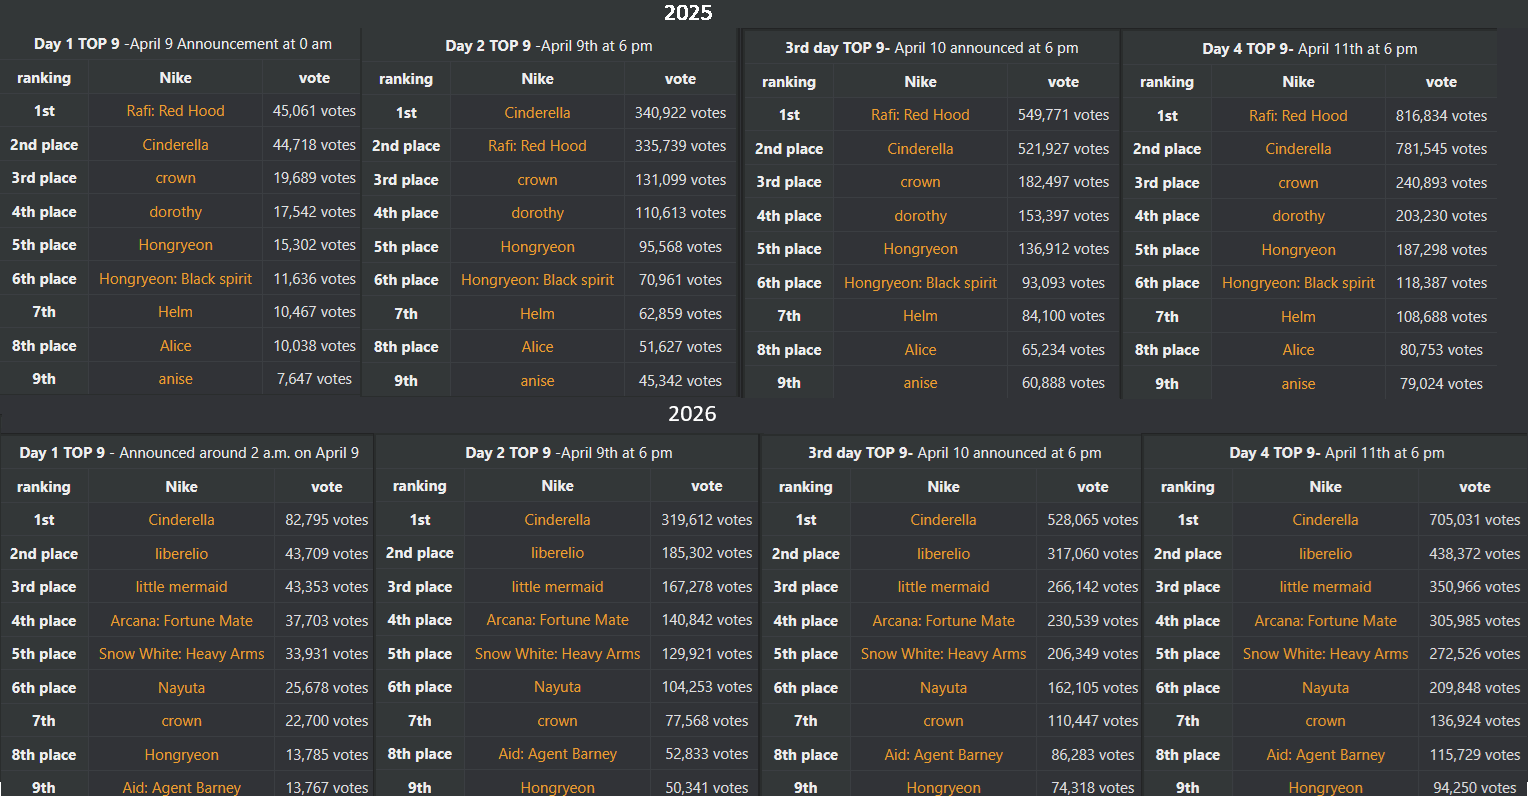Click 'Hongryeon: Black spirit' in the 11,636 votes row
1528x796 pixels.
(x=175, y=279)
